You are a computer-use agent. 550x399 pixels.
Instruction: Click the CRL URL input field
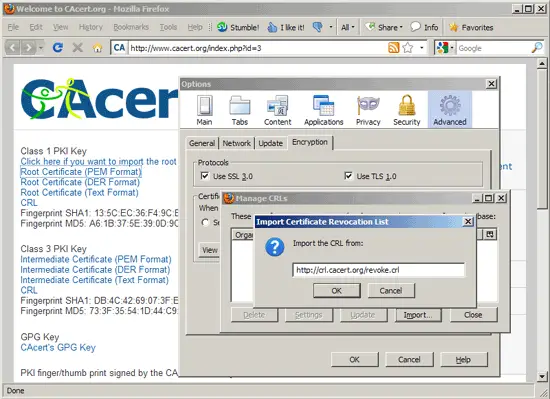(378, 270)
